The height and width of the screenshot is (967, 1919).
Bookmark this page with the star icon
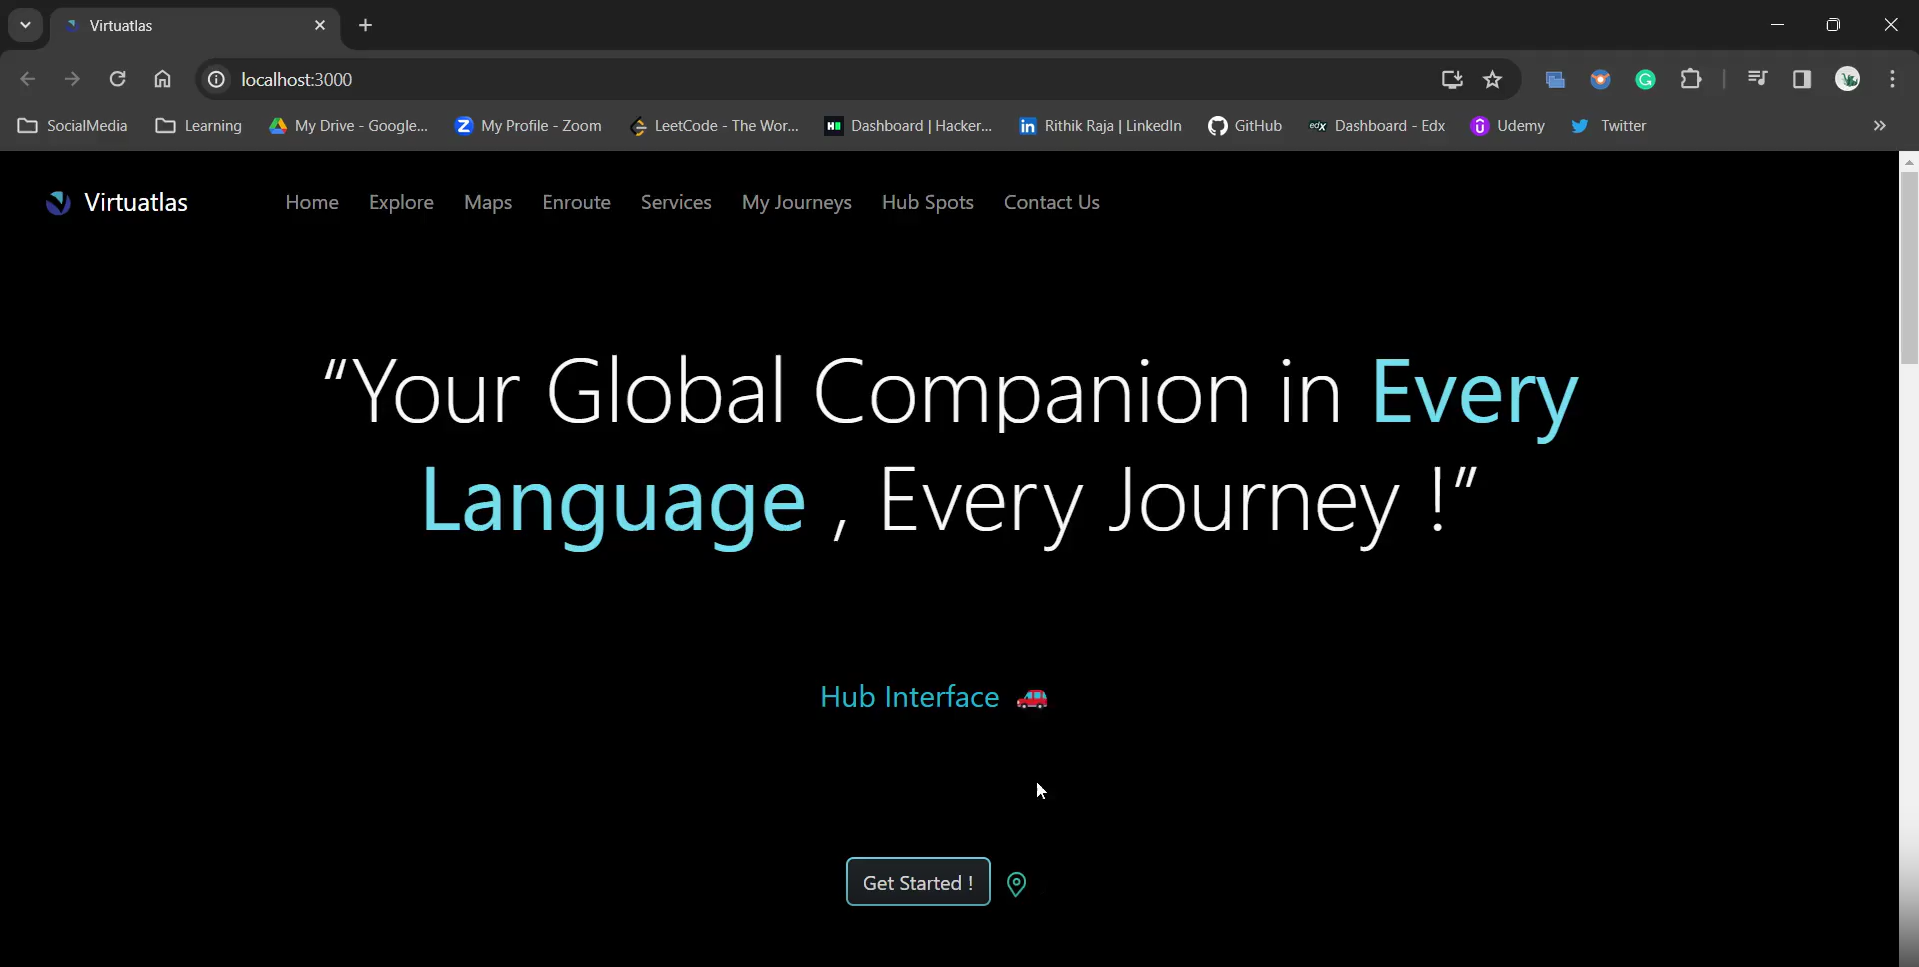click(1492, 80)
